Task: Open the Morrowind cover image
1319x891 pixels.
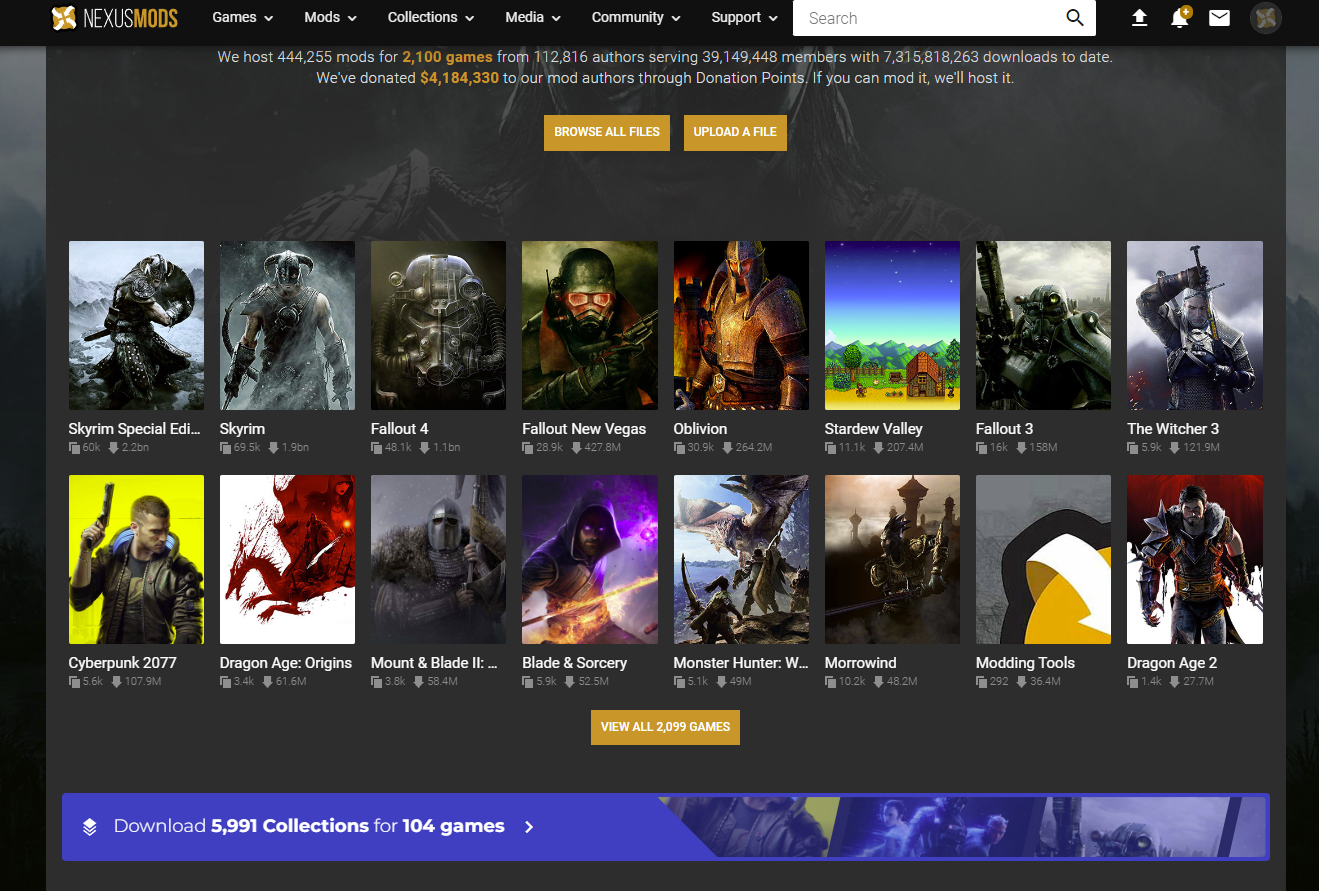Action: (x=892, y=559)
